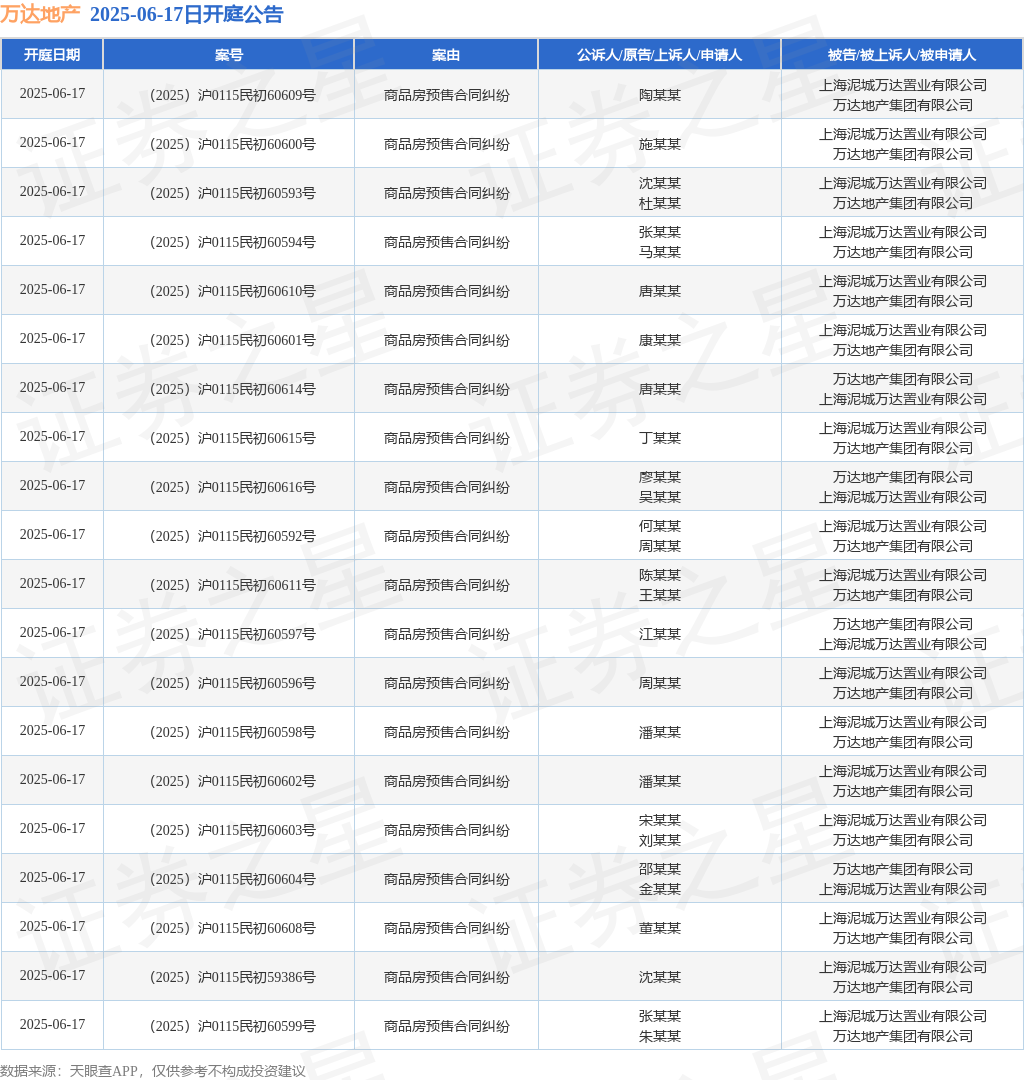Click plaintiff name 何某某

click(x=660, y=526)
